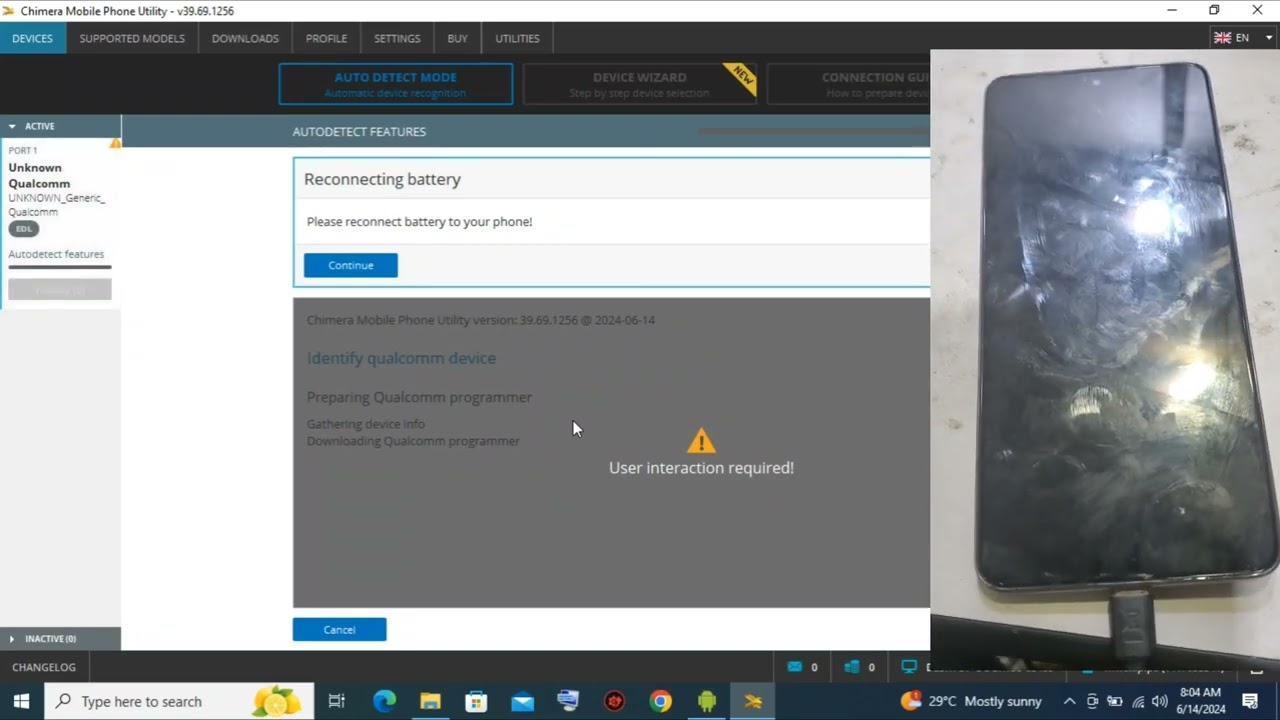Viewport: 1280px width, 720px height.
Task: Open the Windows Start menu
Action: (x=22, y=701)
